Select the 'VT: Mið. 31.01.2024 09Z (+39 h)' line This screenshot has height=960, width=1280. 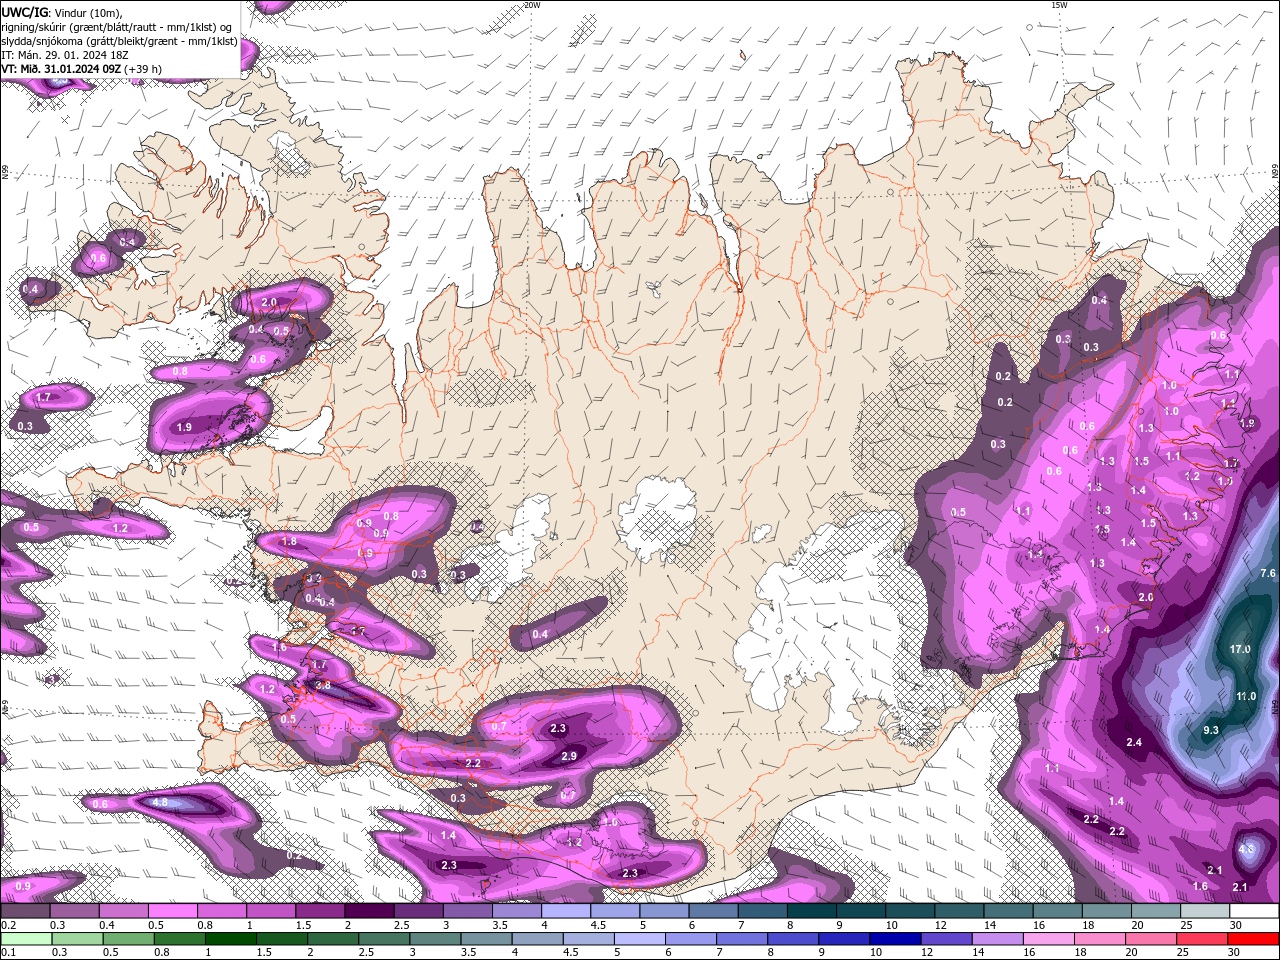[x=82, y=69]
